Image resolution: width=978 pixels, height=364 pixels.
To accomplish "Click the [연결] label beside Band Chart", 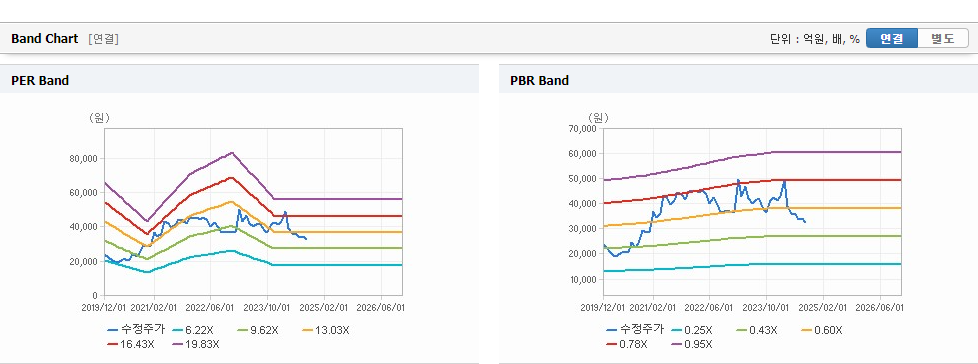I will (x=104, y=39).
